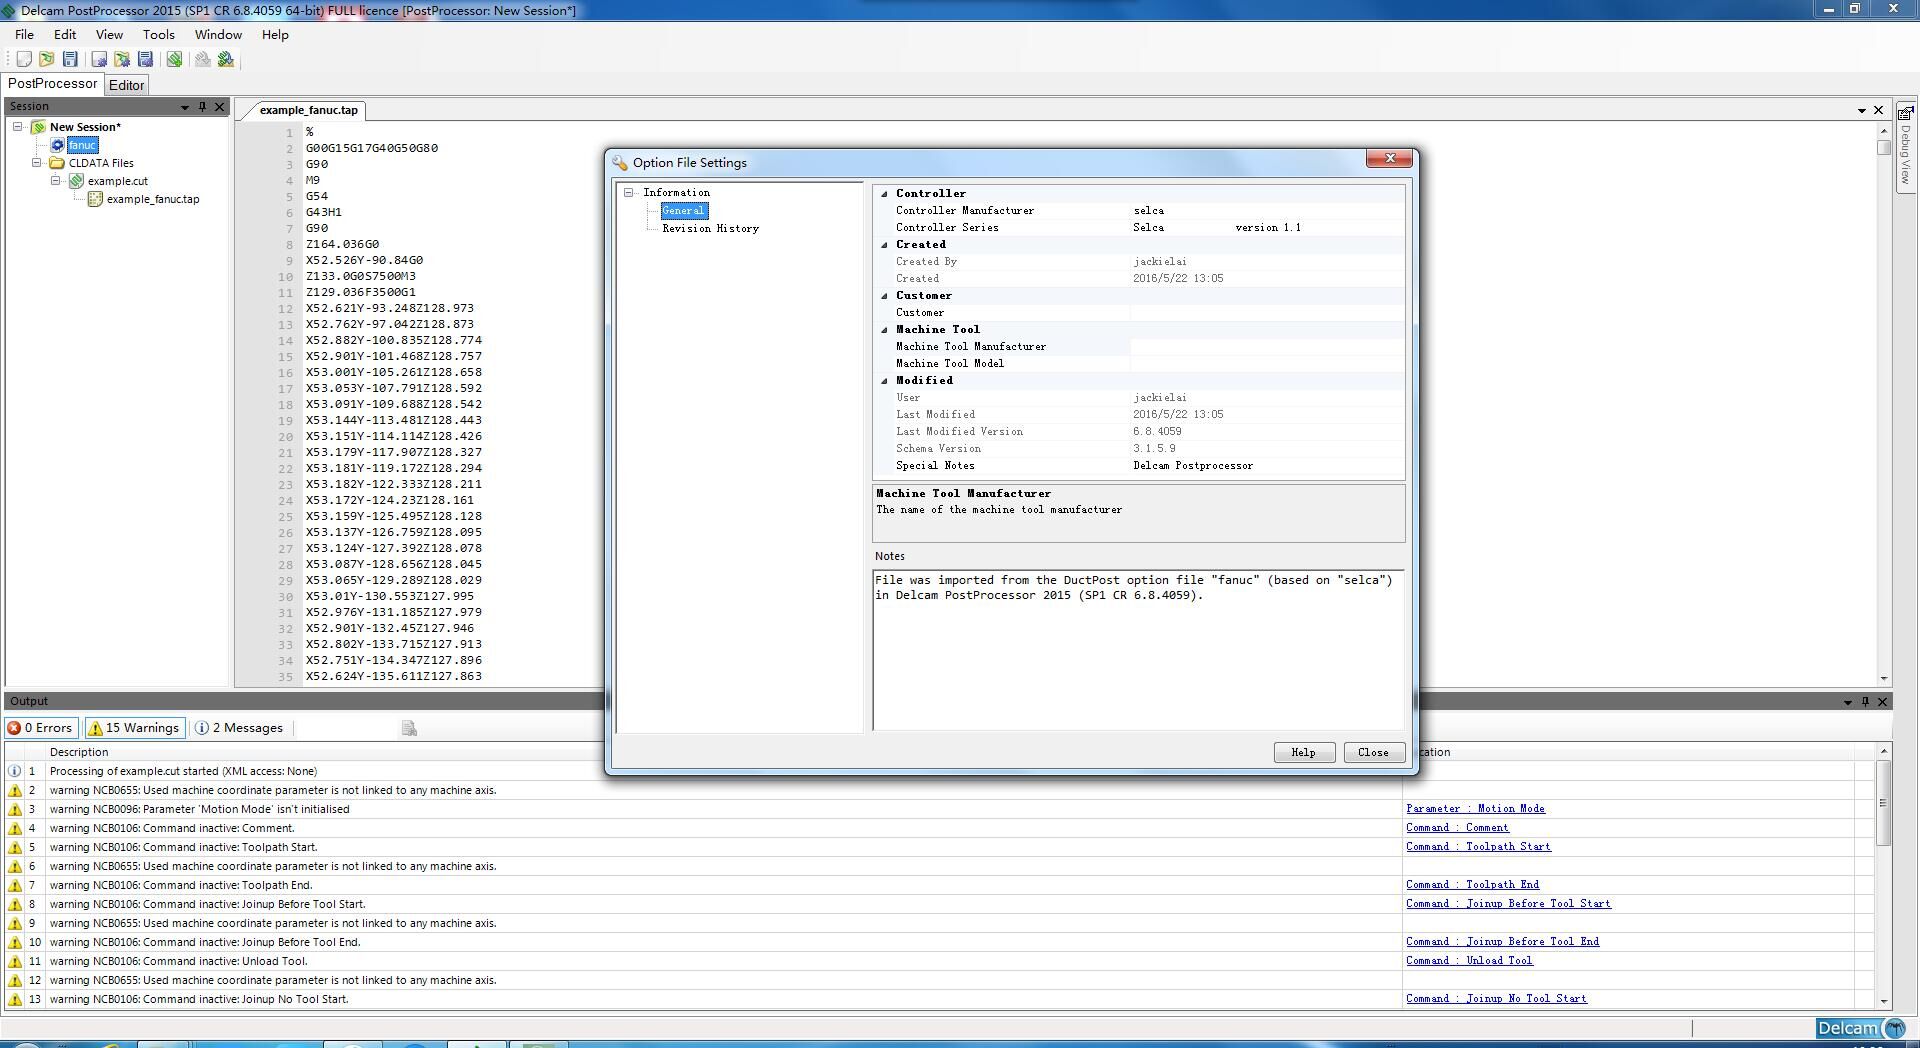Collapse the CLDATA Files tree node
Viewport: 1920px width, 1048px height.
coord(37,163)
